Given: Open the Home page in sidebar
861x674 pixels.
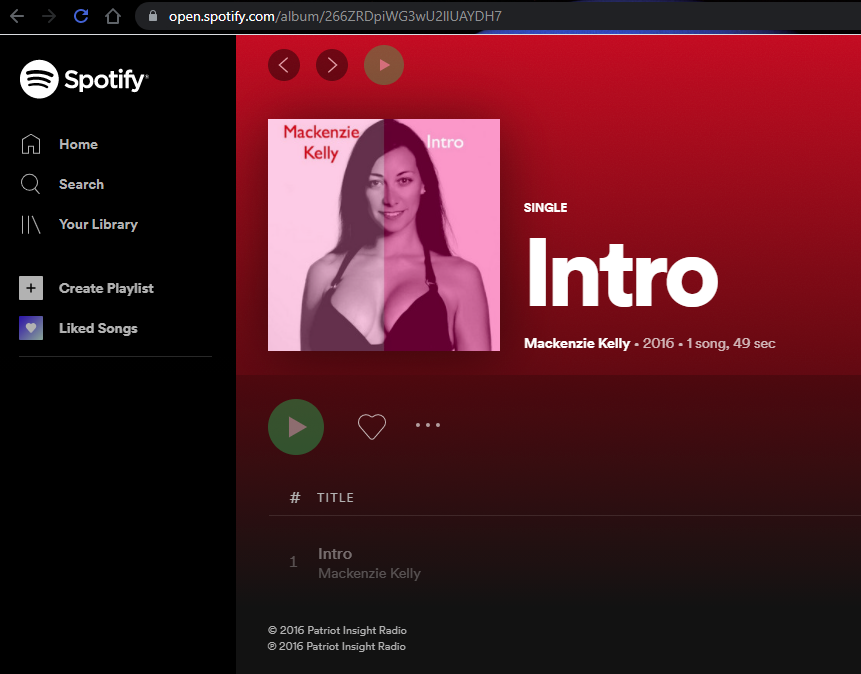Looking at the screenshot, I should tap(78, 144).
